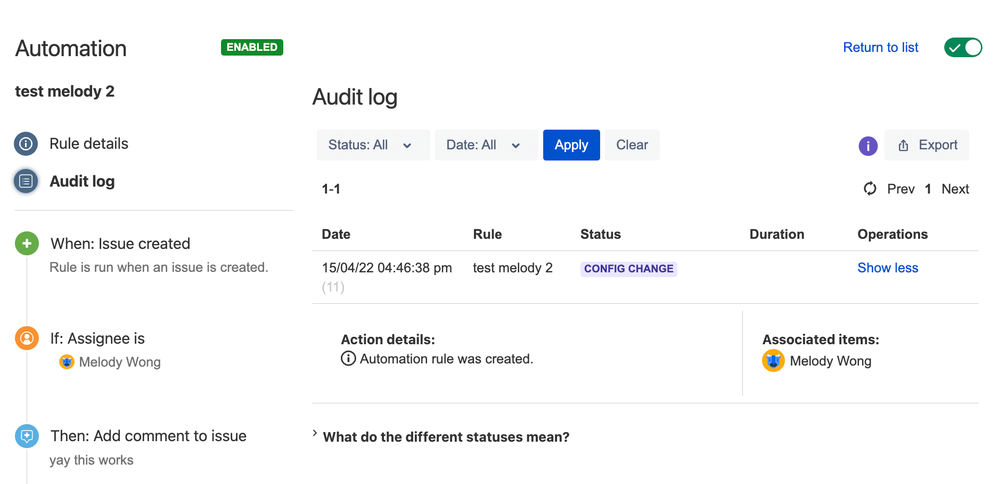The width and height of the screenshot is (999, 484).
Task: Select the blue Add comment action icon
Action: [x=27, y=436]
